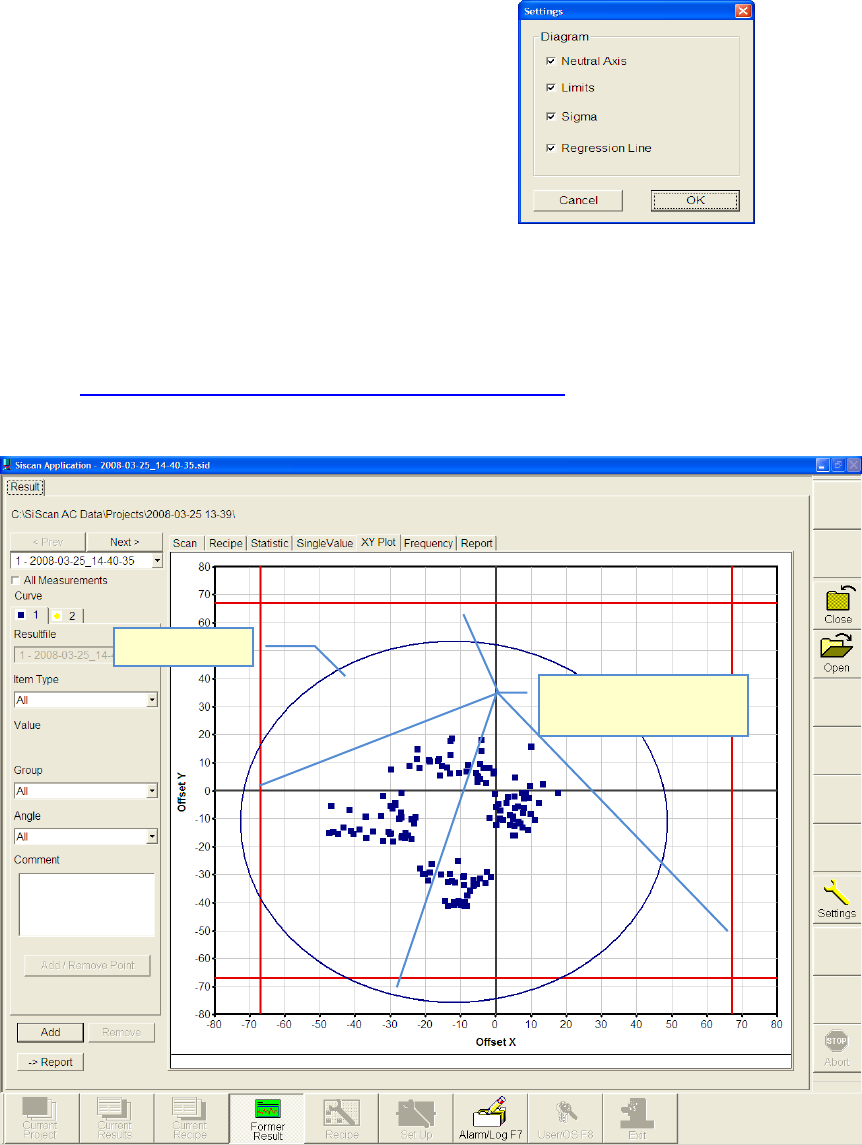Uncheck the Neutral Axis checkbox

(x=550, y=61)
